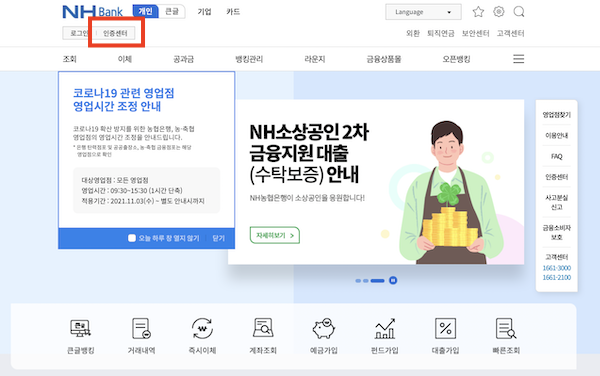The image size is (600, 376).
Task: Open the hamburger full menu icon
Action: point(518,59)
